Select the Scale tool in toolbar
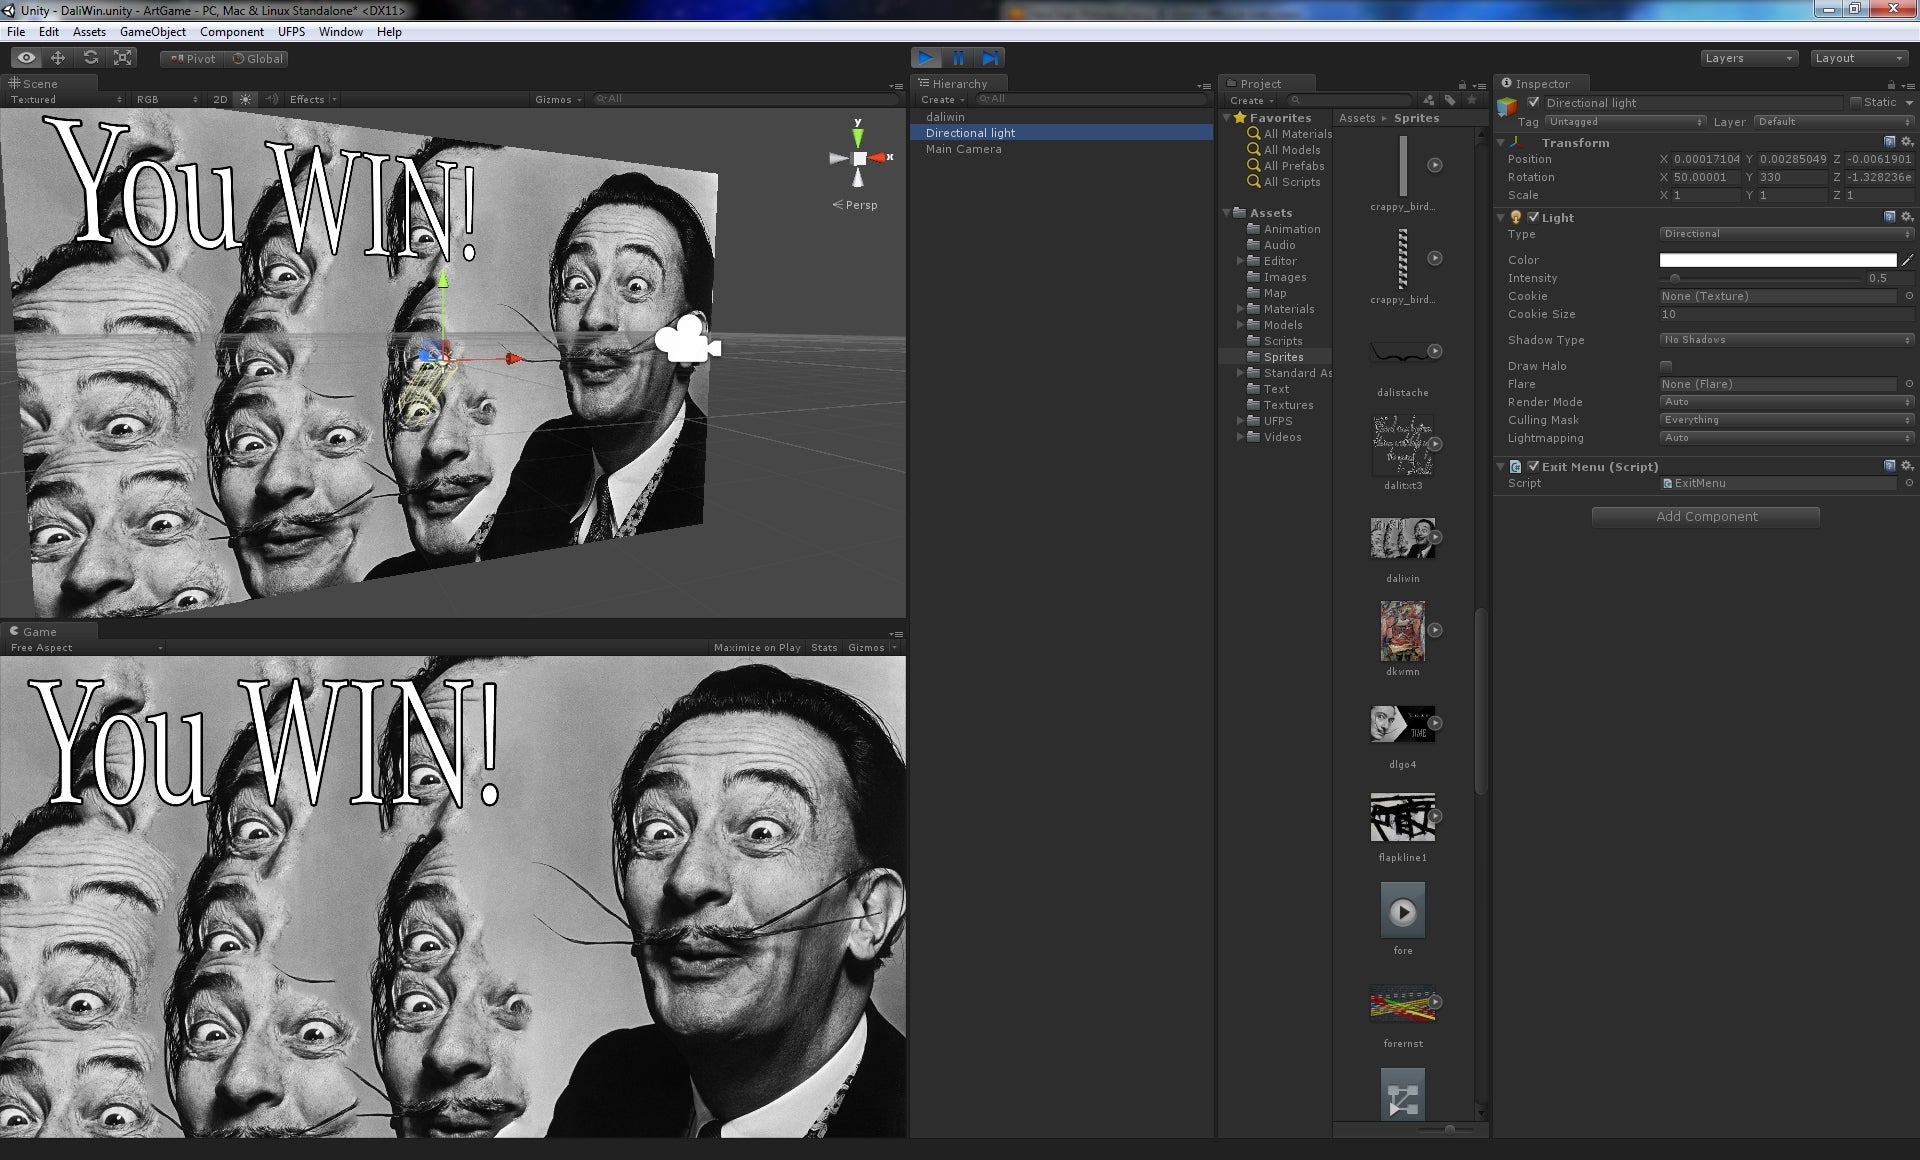Screen dimensions: 1920x1160 click(x=122, y=58)
